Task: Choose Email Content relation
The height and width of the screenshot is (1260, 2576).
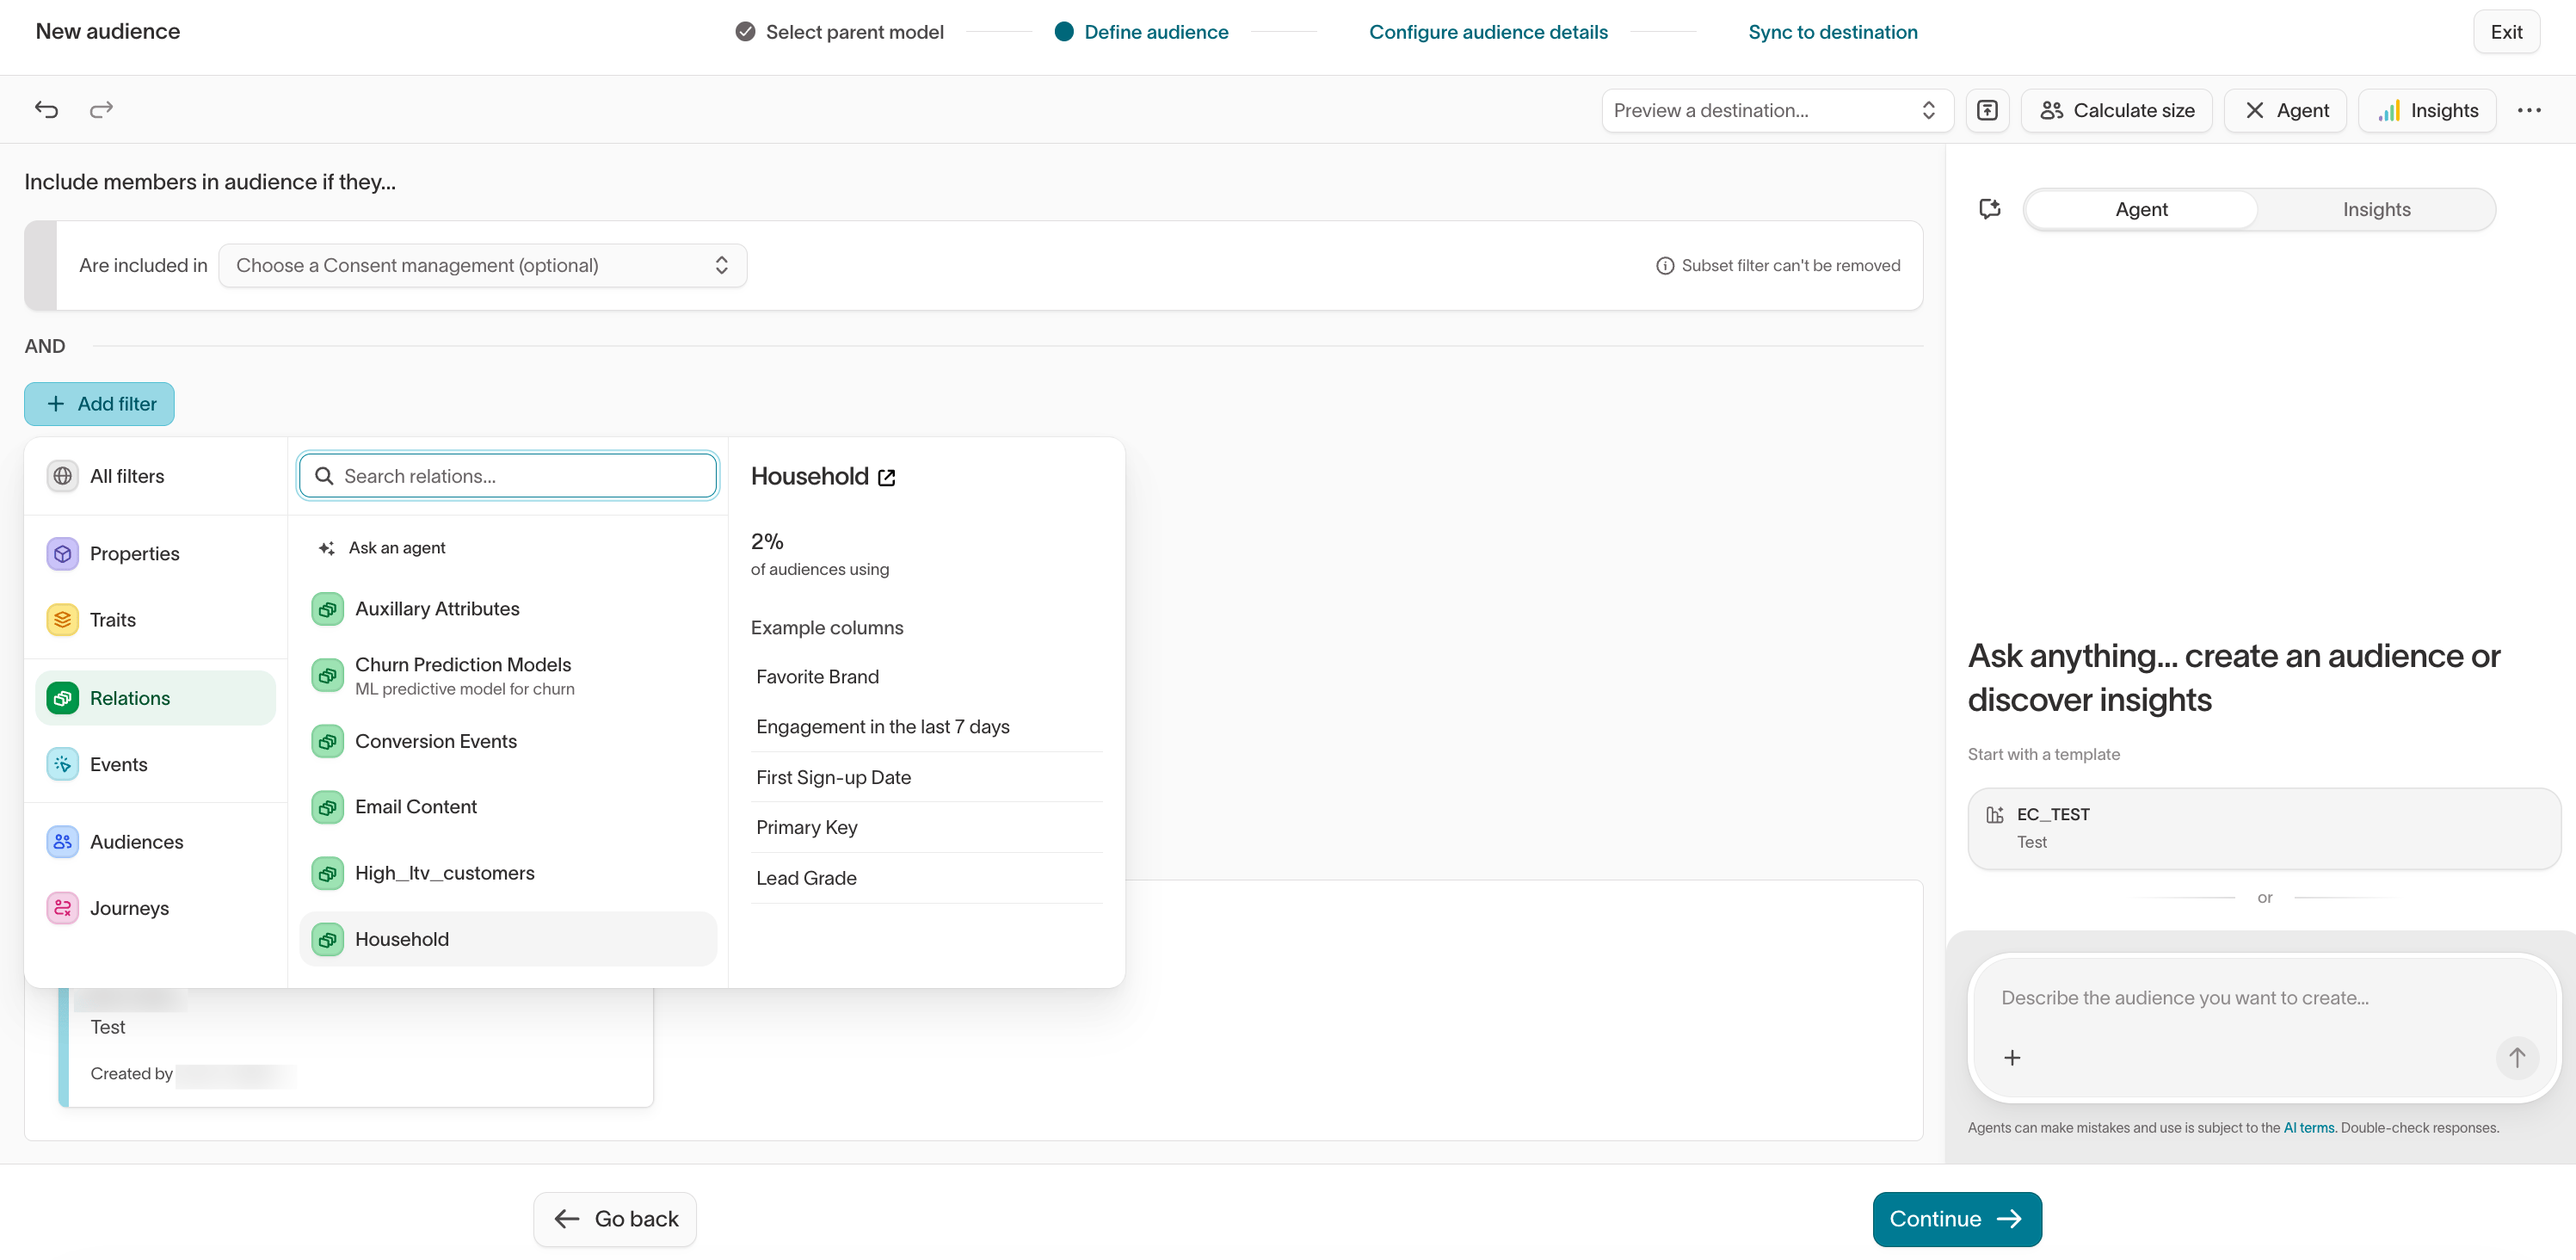Action: pos(508,806)
